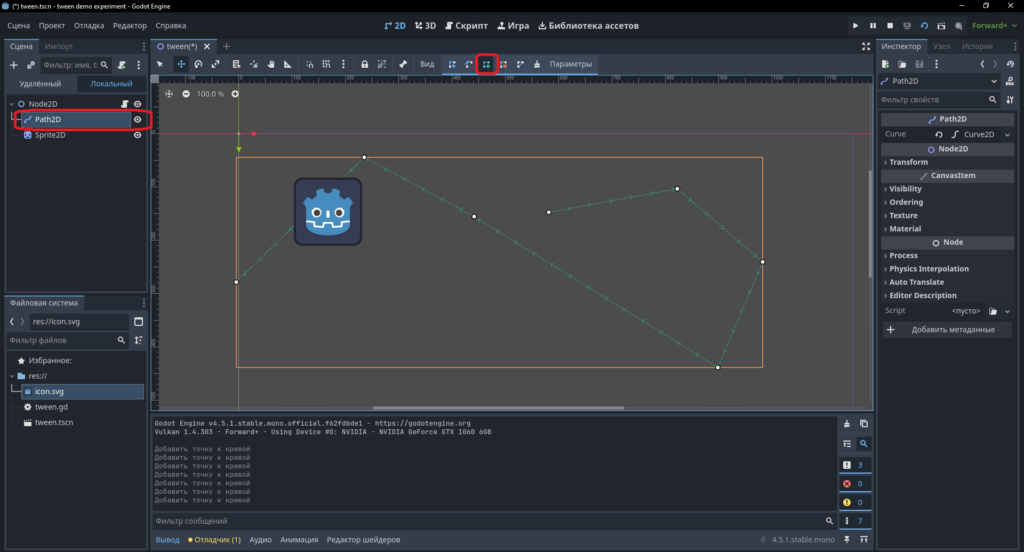Toggle visibility of root Node2D
This screenshot has height=552, width=1024.
click(x=138, y=104)
